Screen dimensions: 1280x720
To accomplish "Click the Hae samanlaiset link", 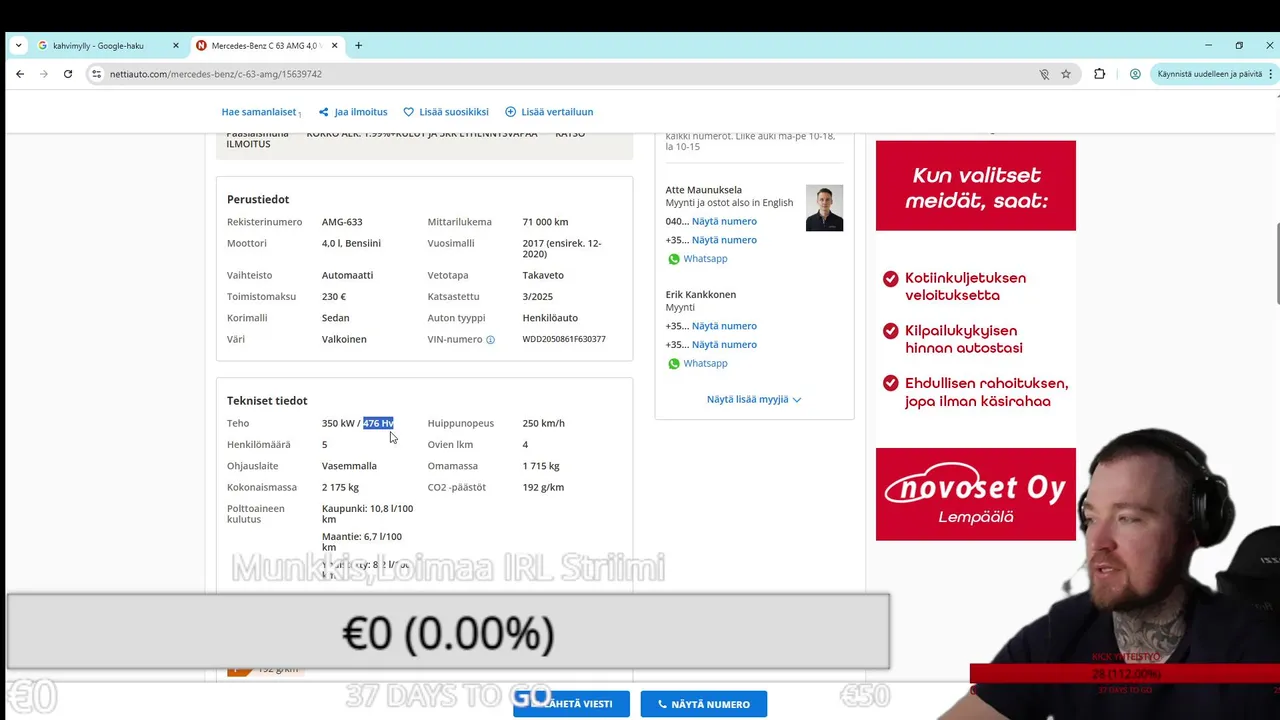I will [x=259, y=112].
